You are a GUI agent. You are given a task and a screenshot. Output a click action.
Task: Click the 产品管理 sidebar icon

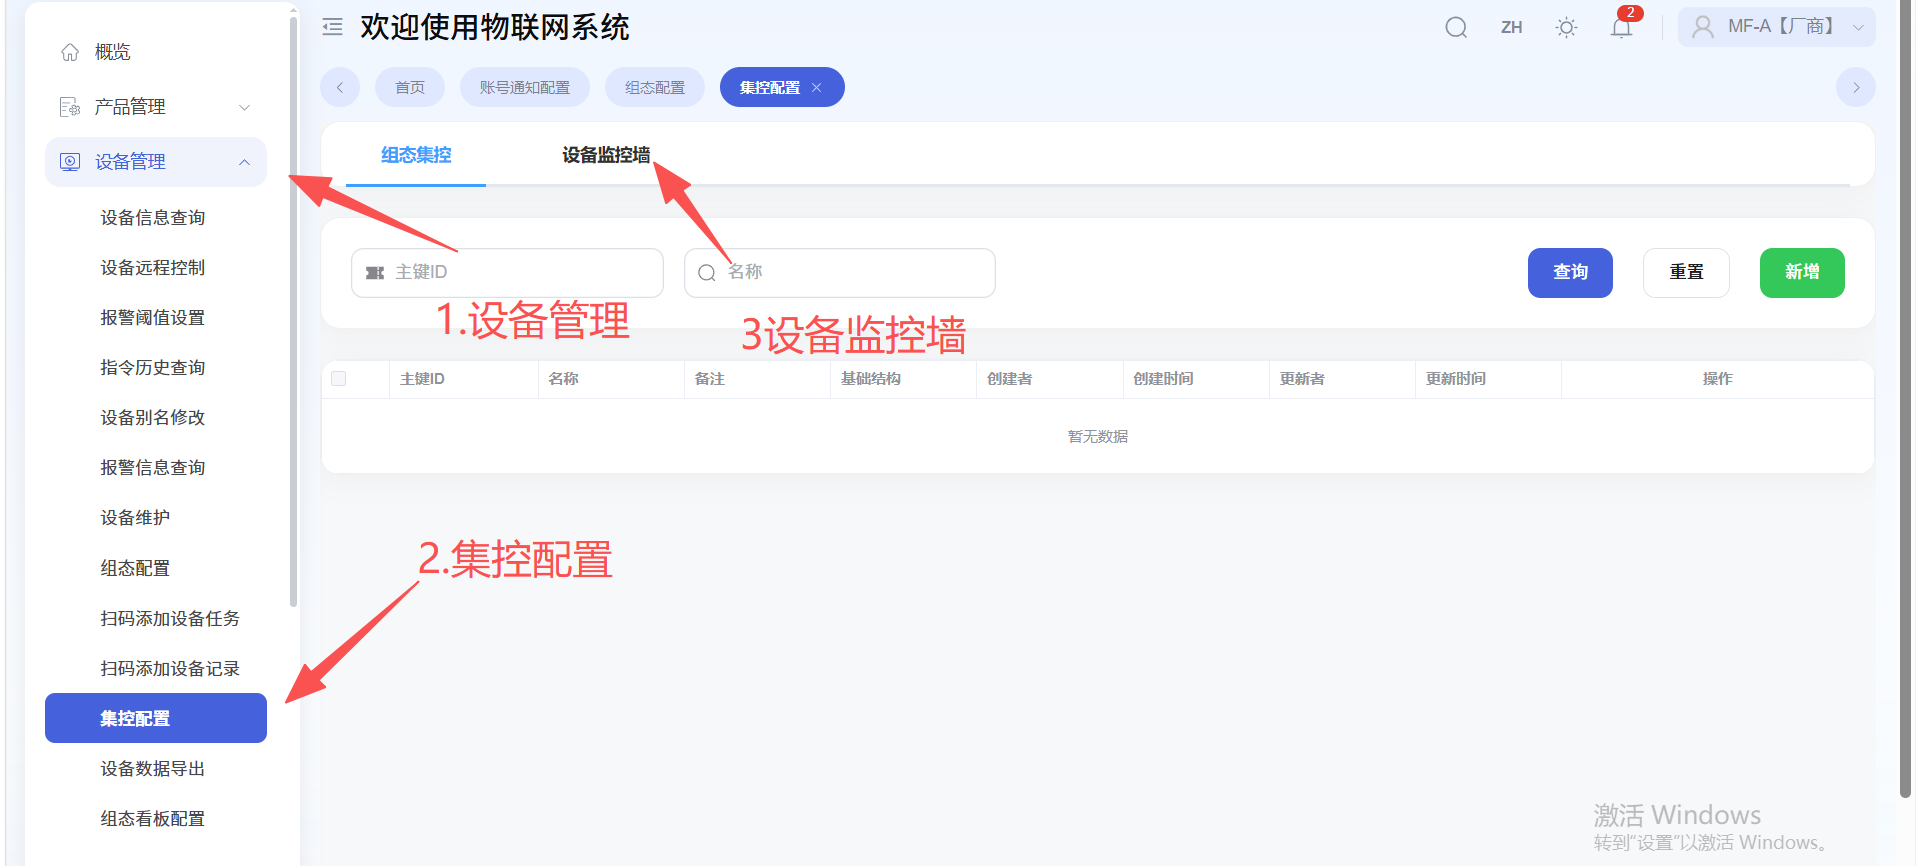[70, 107]
